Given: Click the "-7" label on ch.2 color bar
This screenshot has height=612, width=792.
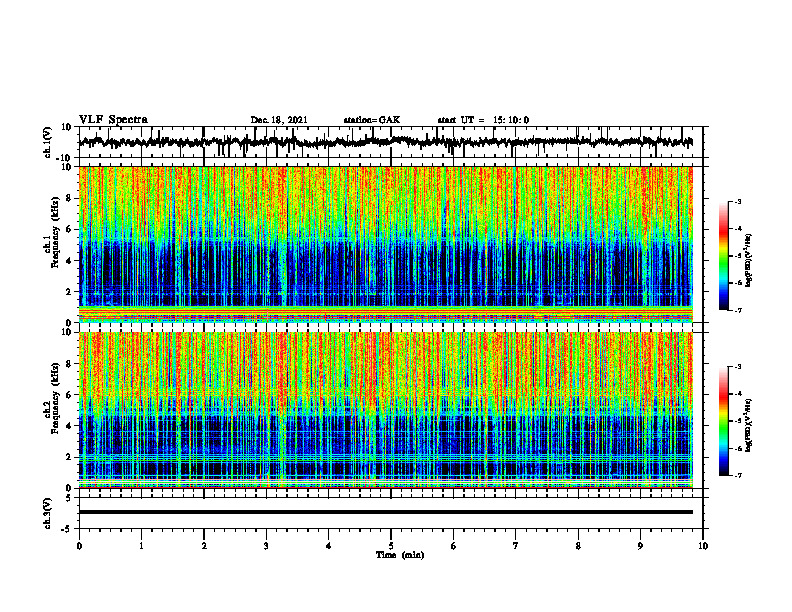Looking at the screenshot, I should click(x=738, y=476).
